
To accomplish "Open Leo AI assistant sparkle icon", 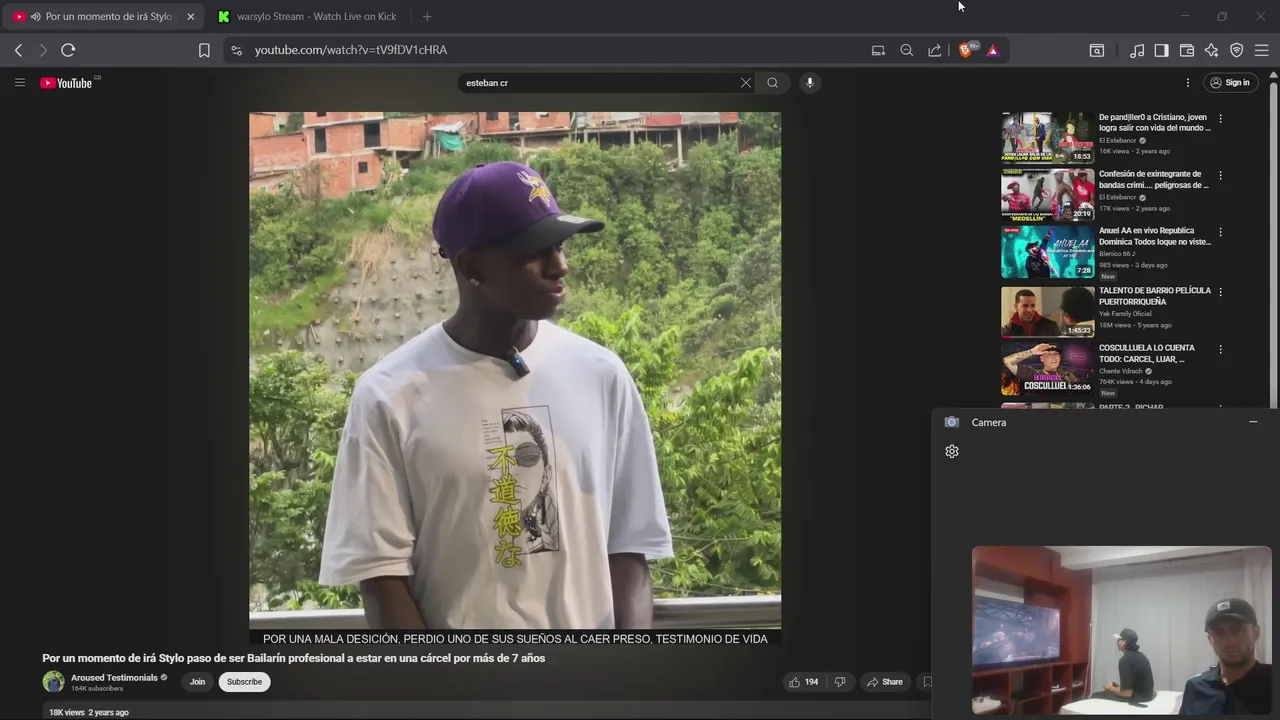I will tap(1212, 50).
